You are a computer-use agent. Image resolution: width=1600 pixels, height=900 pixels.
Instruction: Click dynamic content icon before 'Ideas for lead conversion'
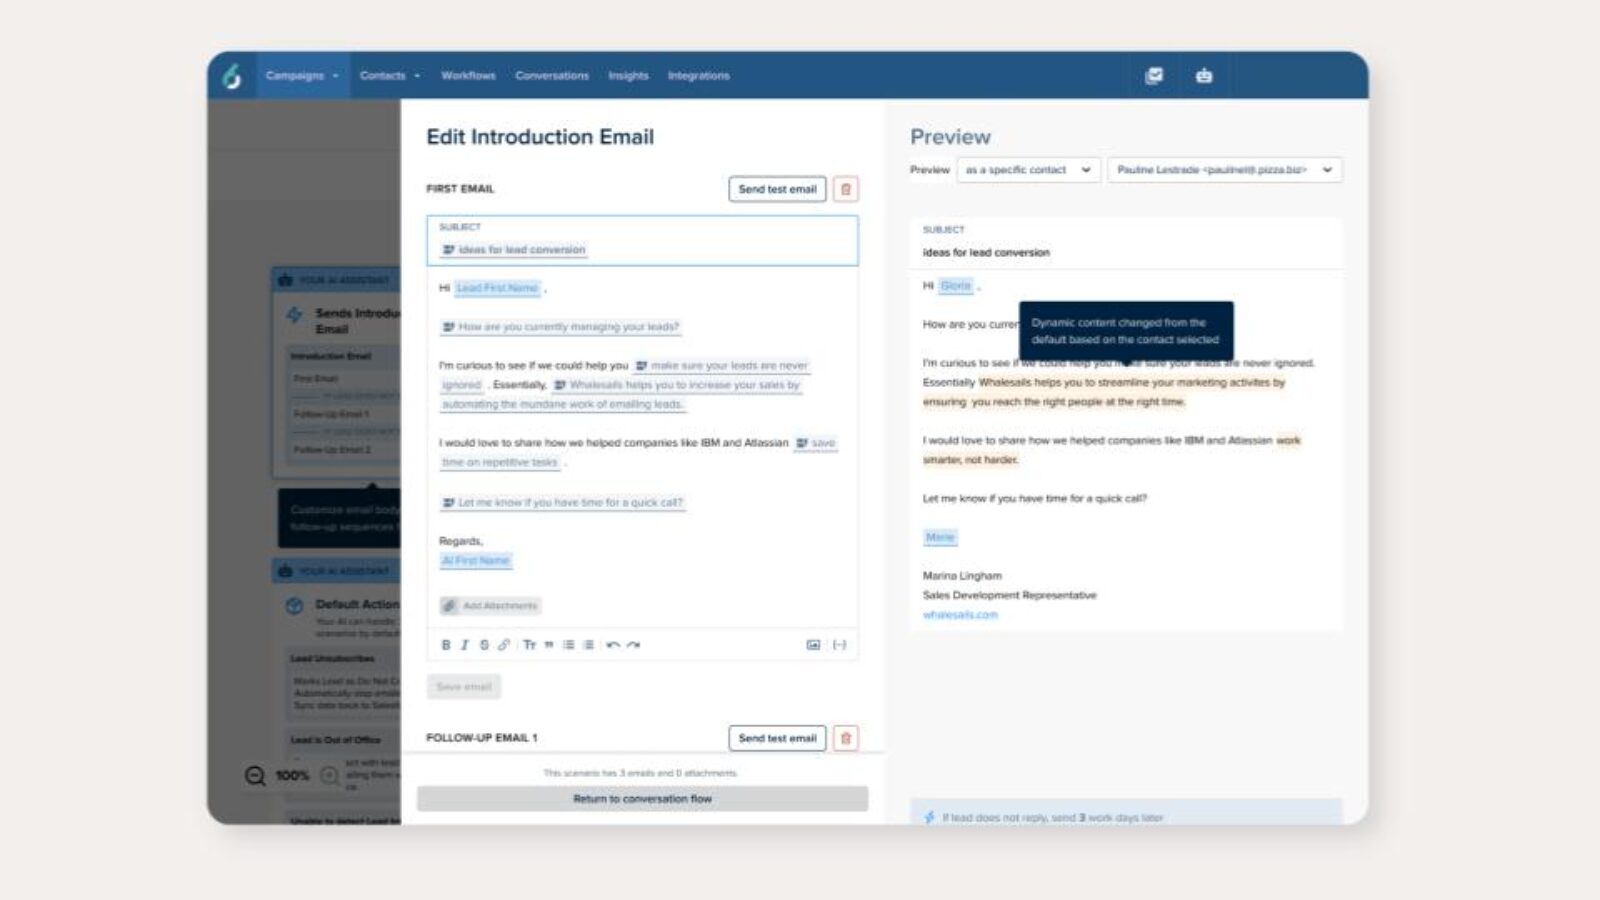(x=449, y=250)
